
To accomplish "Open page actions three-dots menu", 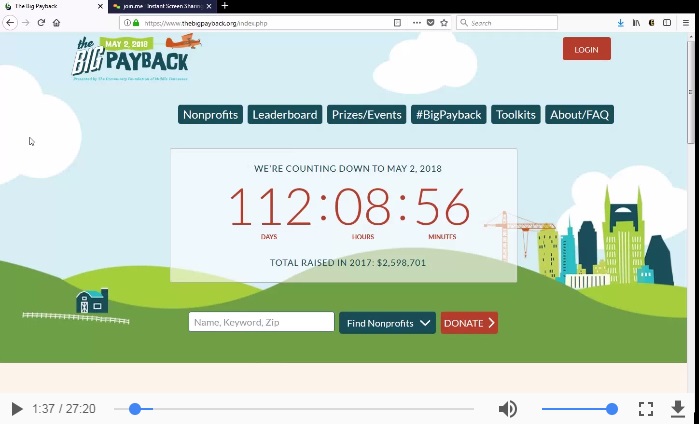I will (416, 23).
